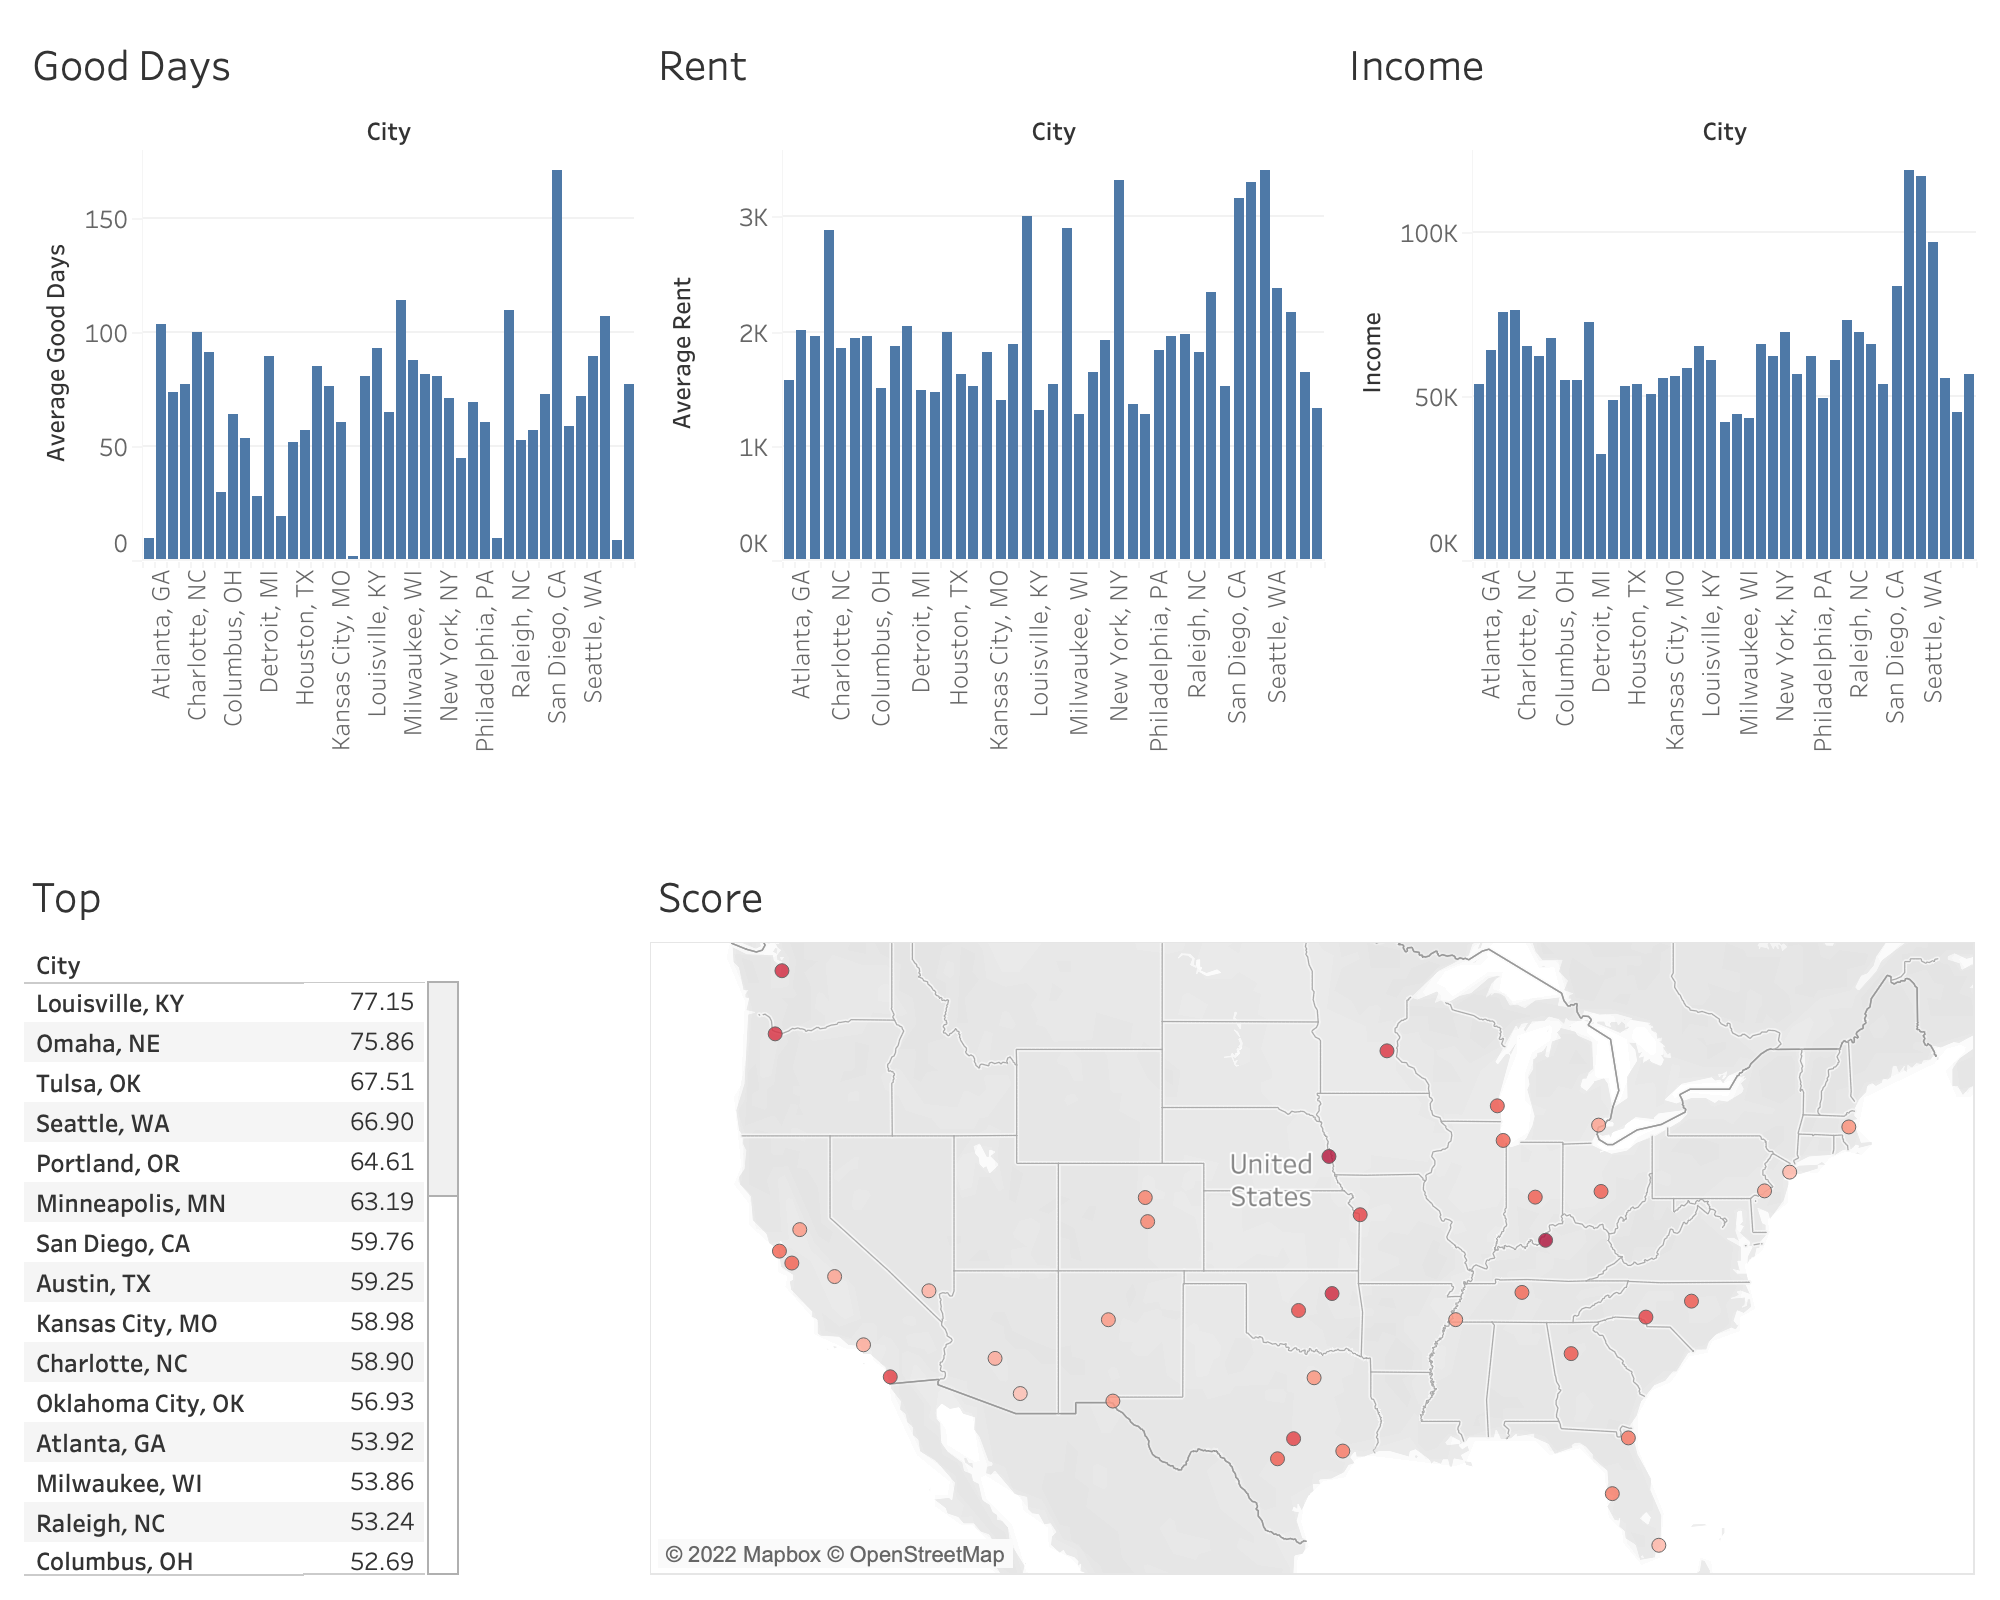The image size is (2000, 1600).
Task: Select the Portland, Oregon dot on map
Action: [775, 1034]
